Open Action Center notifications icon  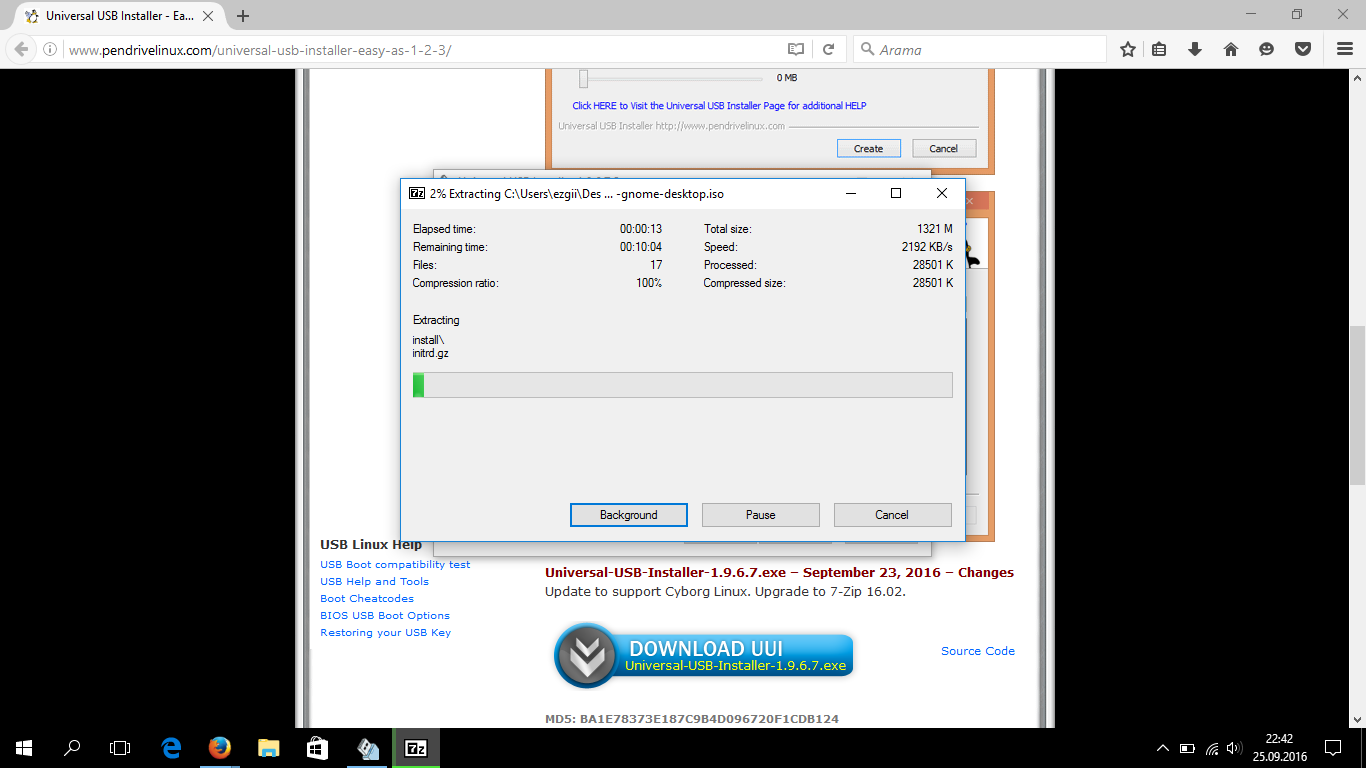click(1333, 747)
